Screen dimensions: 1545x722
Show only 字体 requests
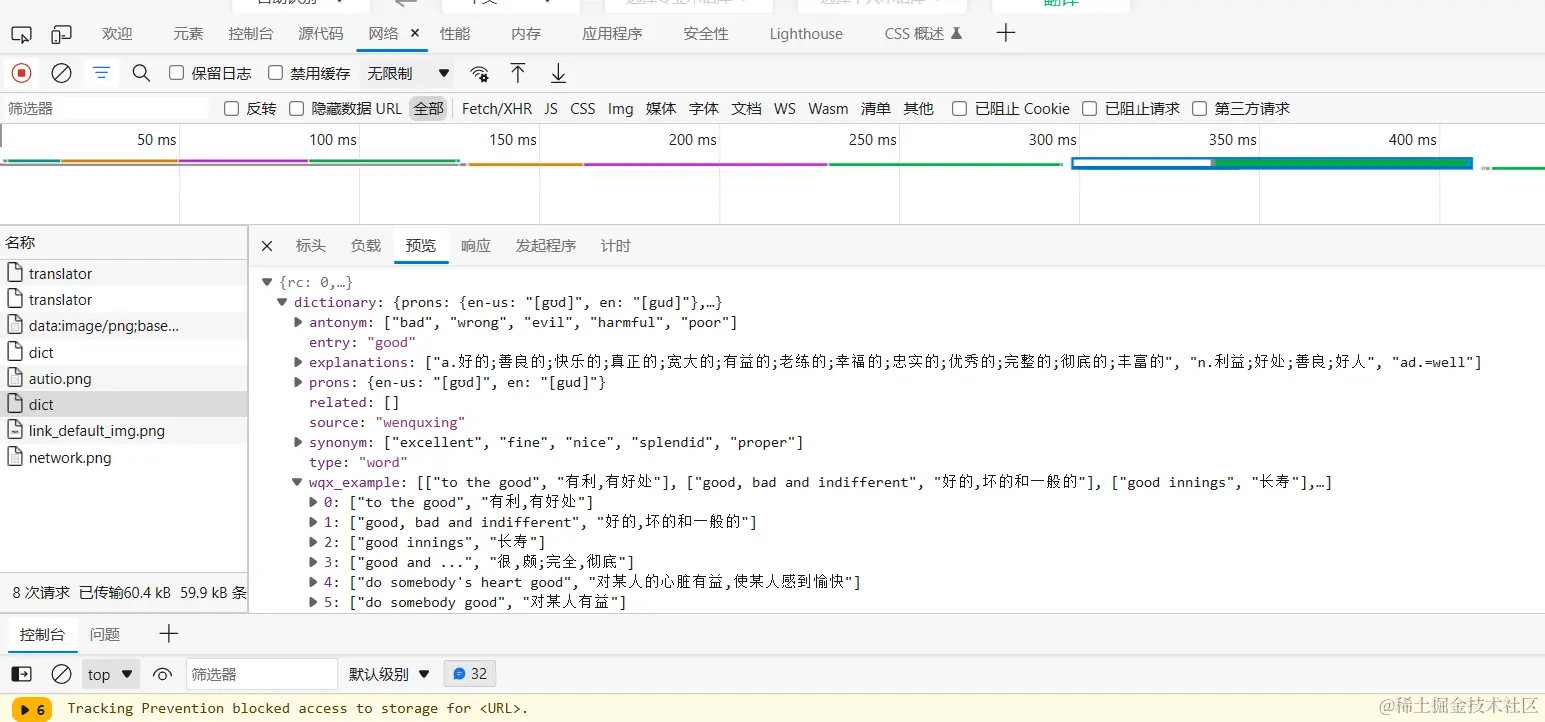[x=704, y=109]
